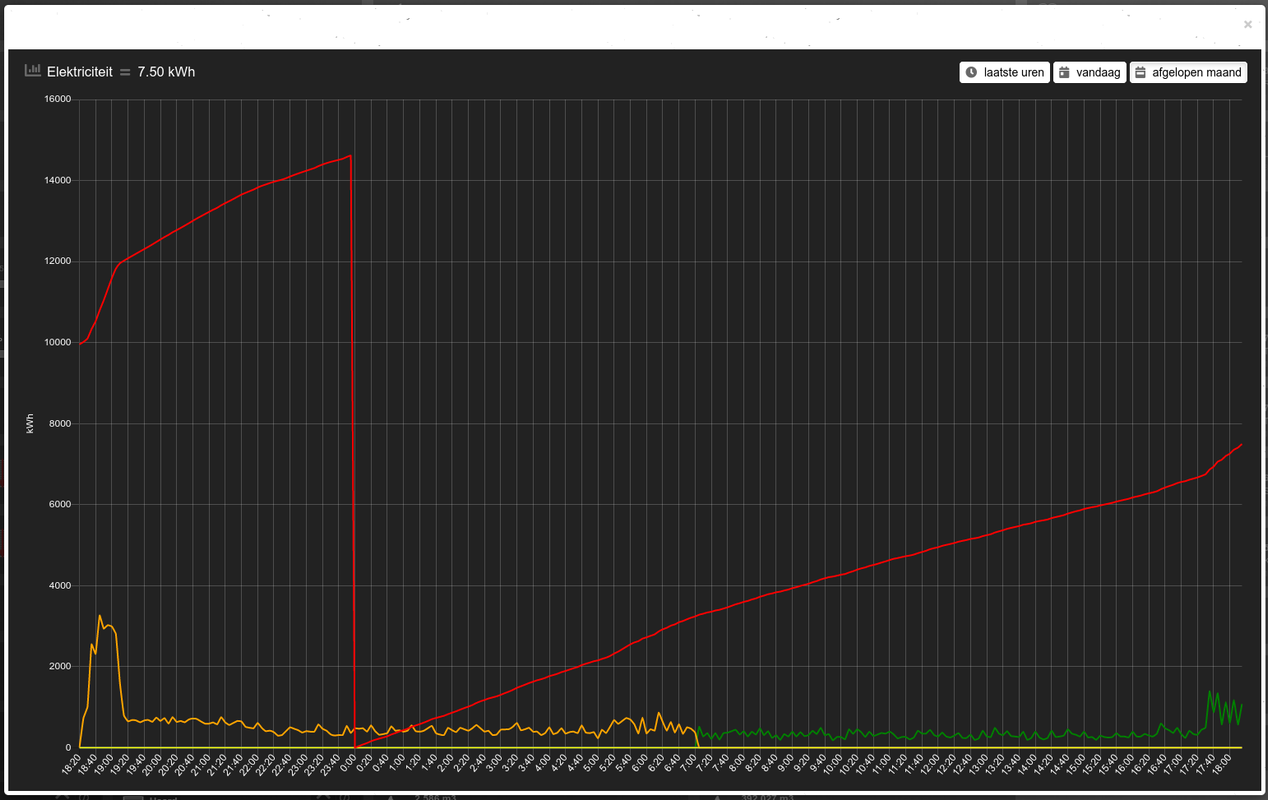Click the 0:00 midnight x-axis label

click(349, 764)
